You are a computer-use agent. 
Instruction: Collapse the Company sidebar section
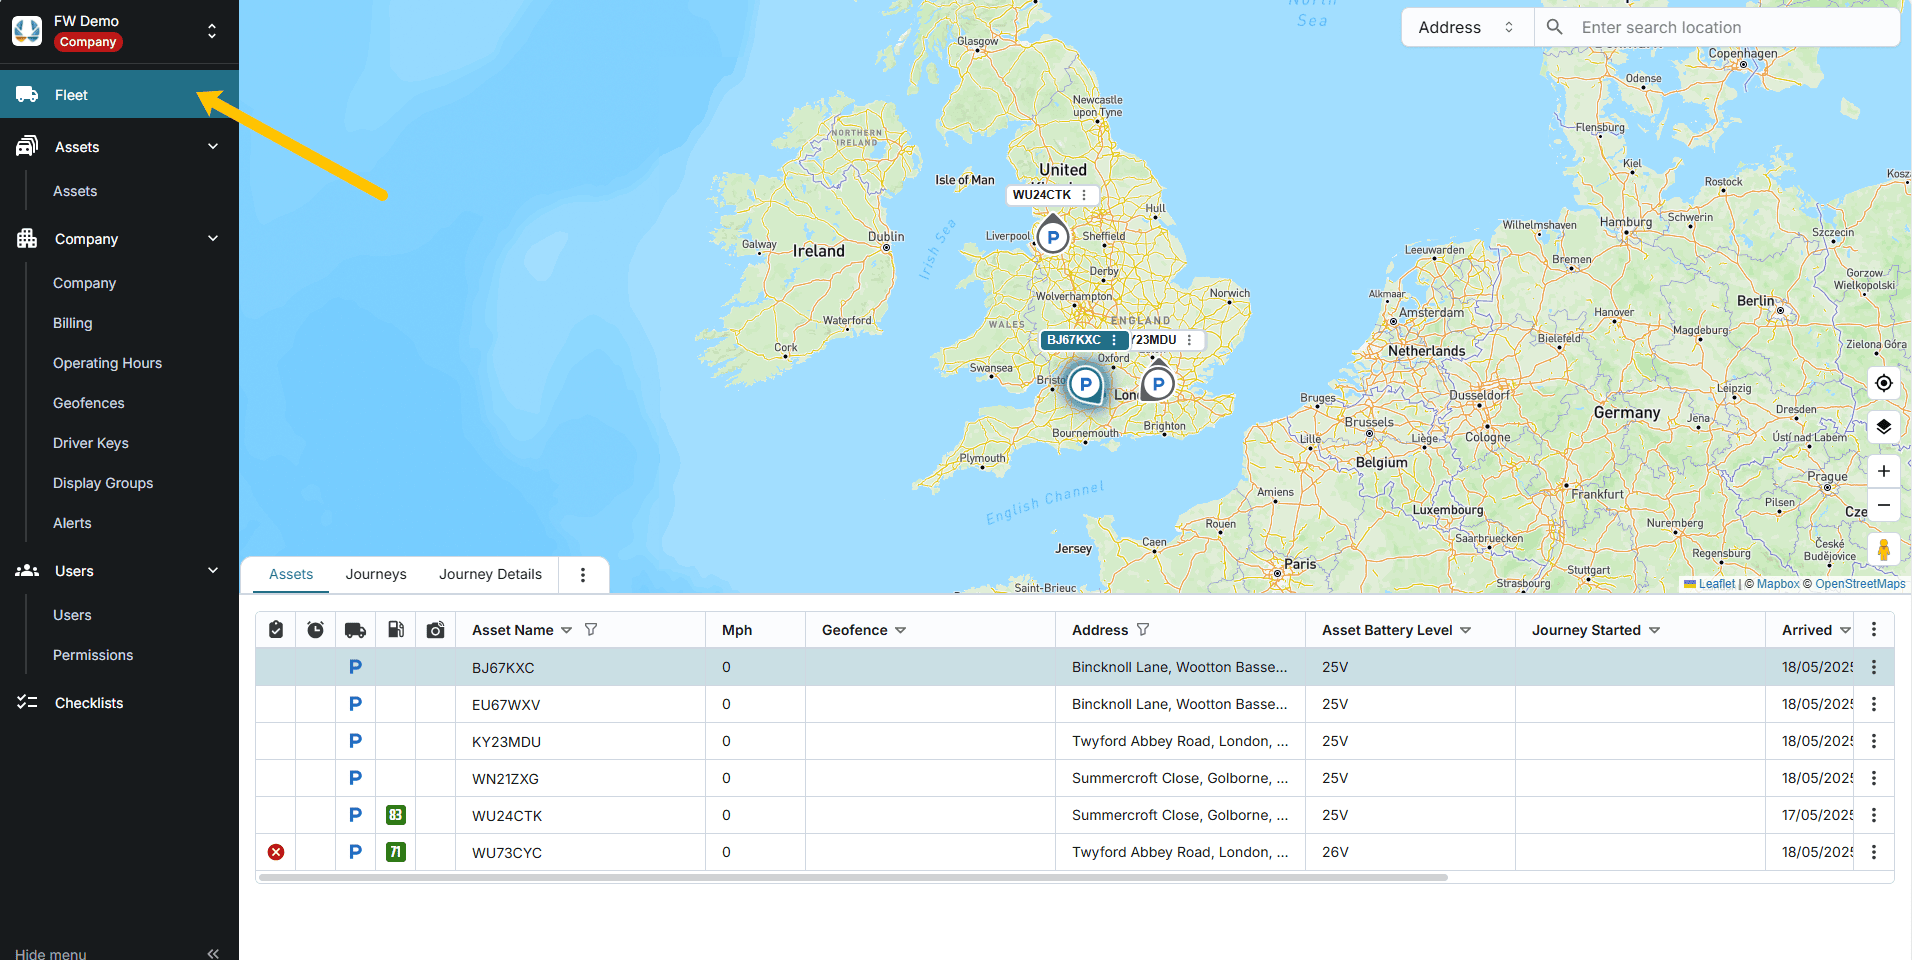tap(212, 239)
